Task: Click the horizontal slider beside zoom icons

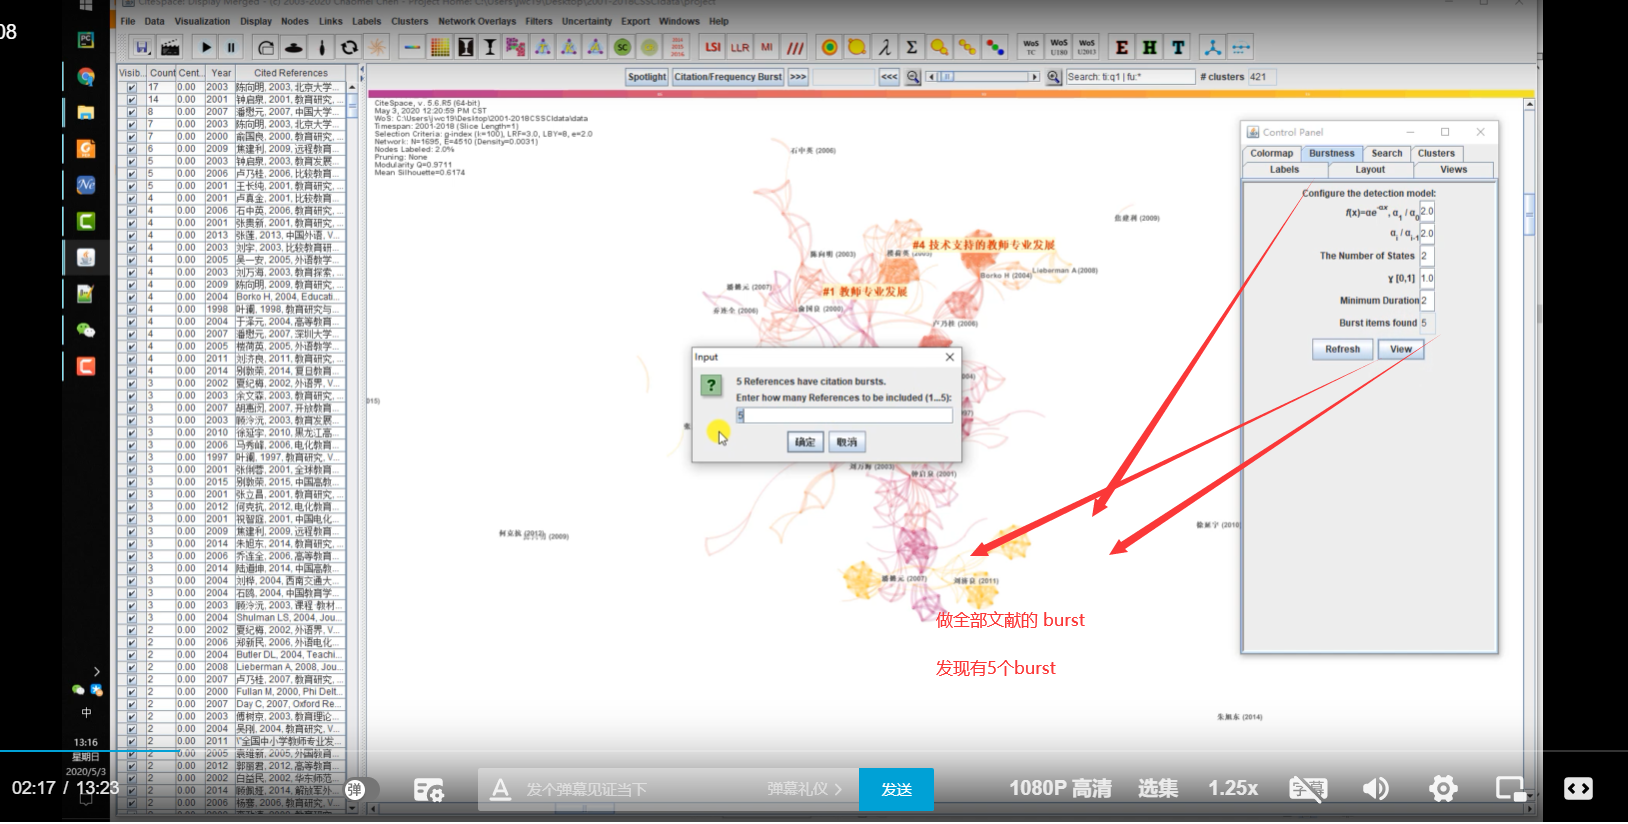Action: pyautogui.click(x=984, y=77)
